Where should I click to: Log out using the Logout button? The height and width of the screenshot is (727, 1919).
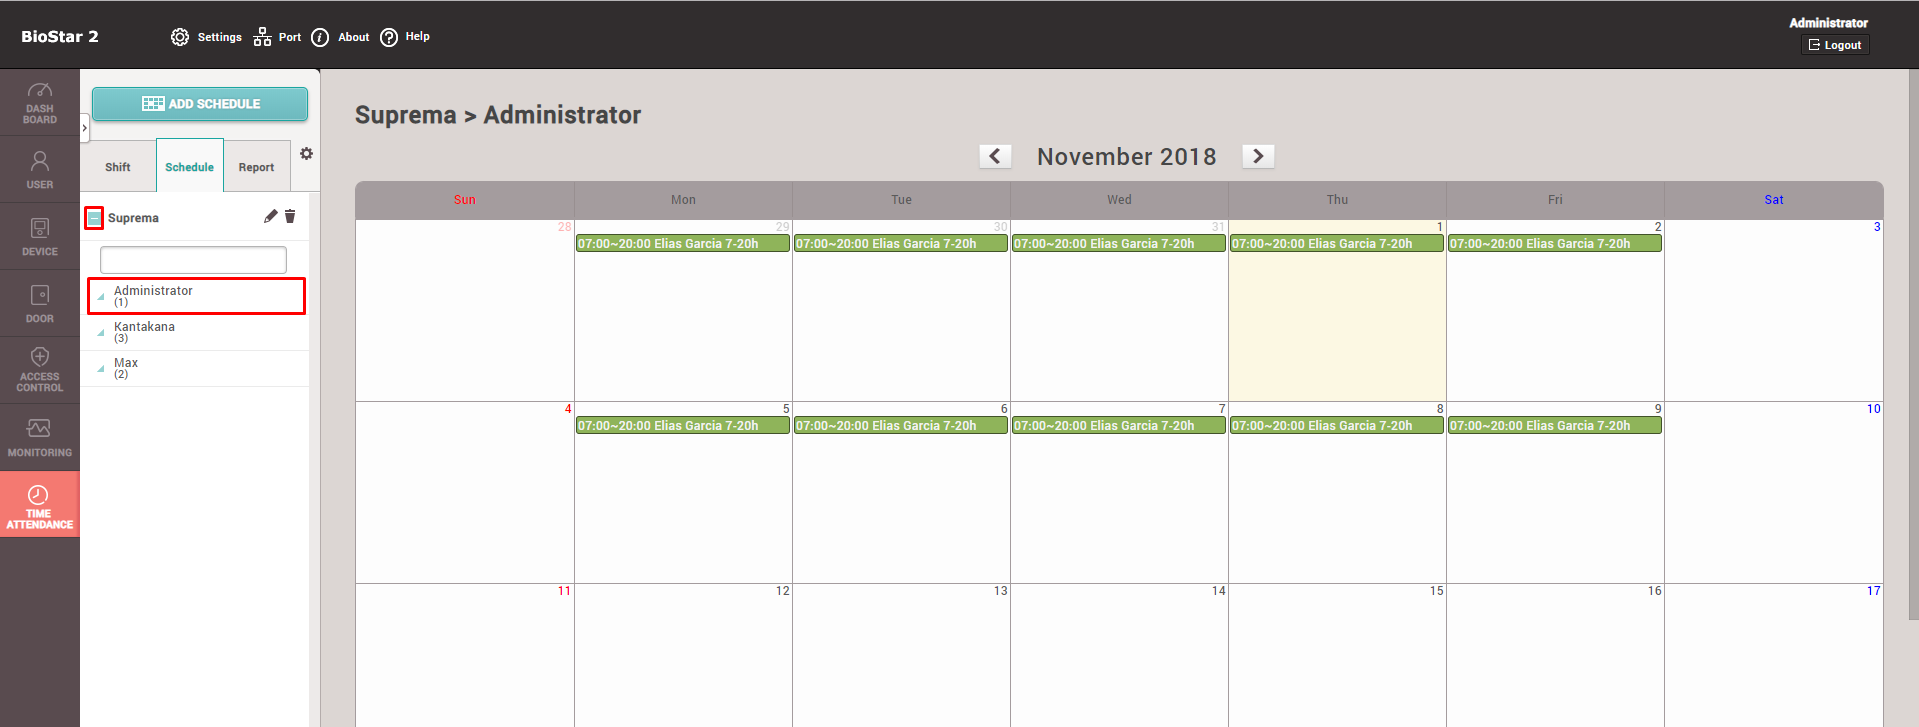[x=1835, y=45]
